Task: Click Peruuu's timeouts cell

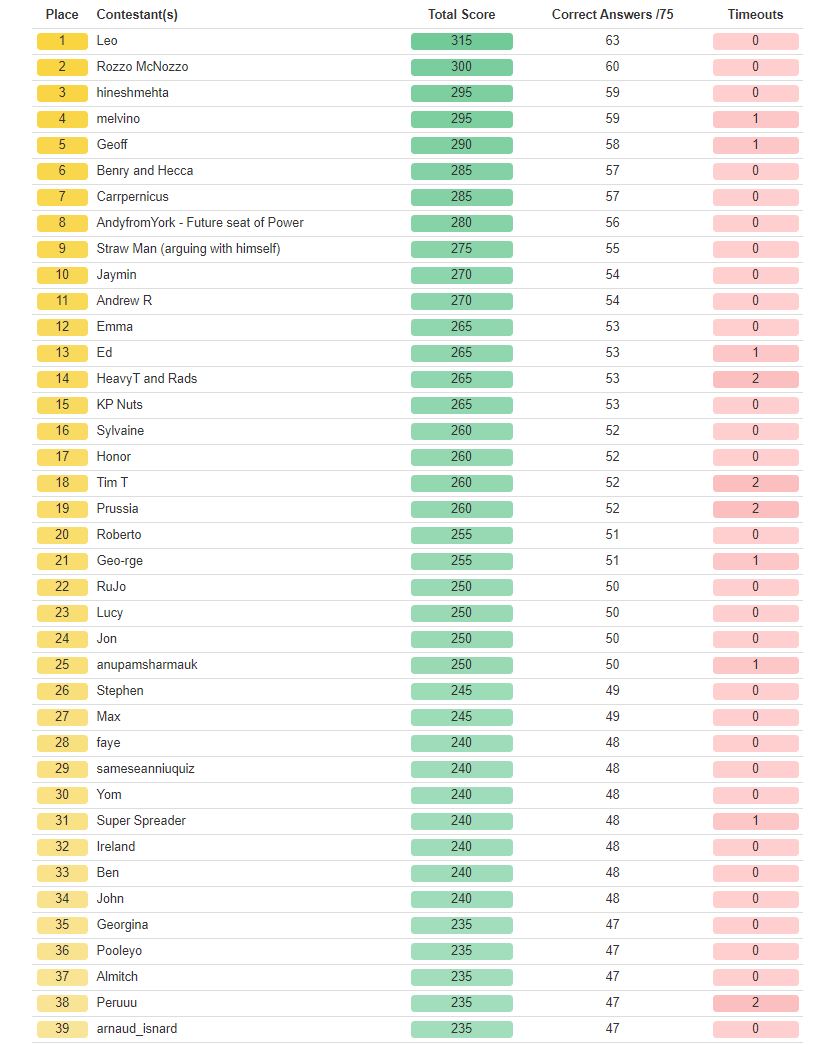Action: pos(755,1003)
